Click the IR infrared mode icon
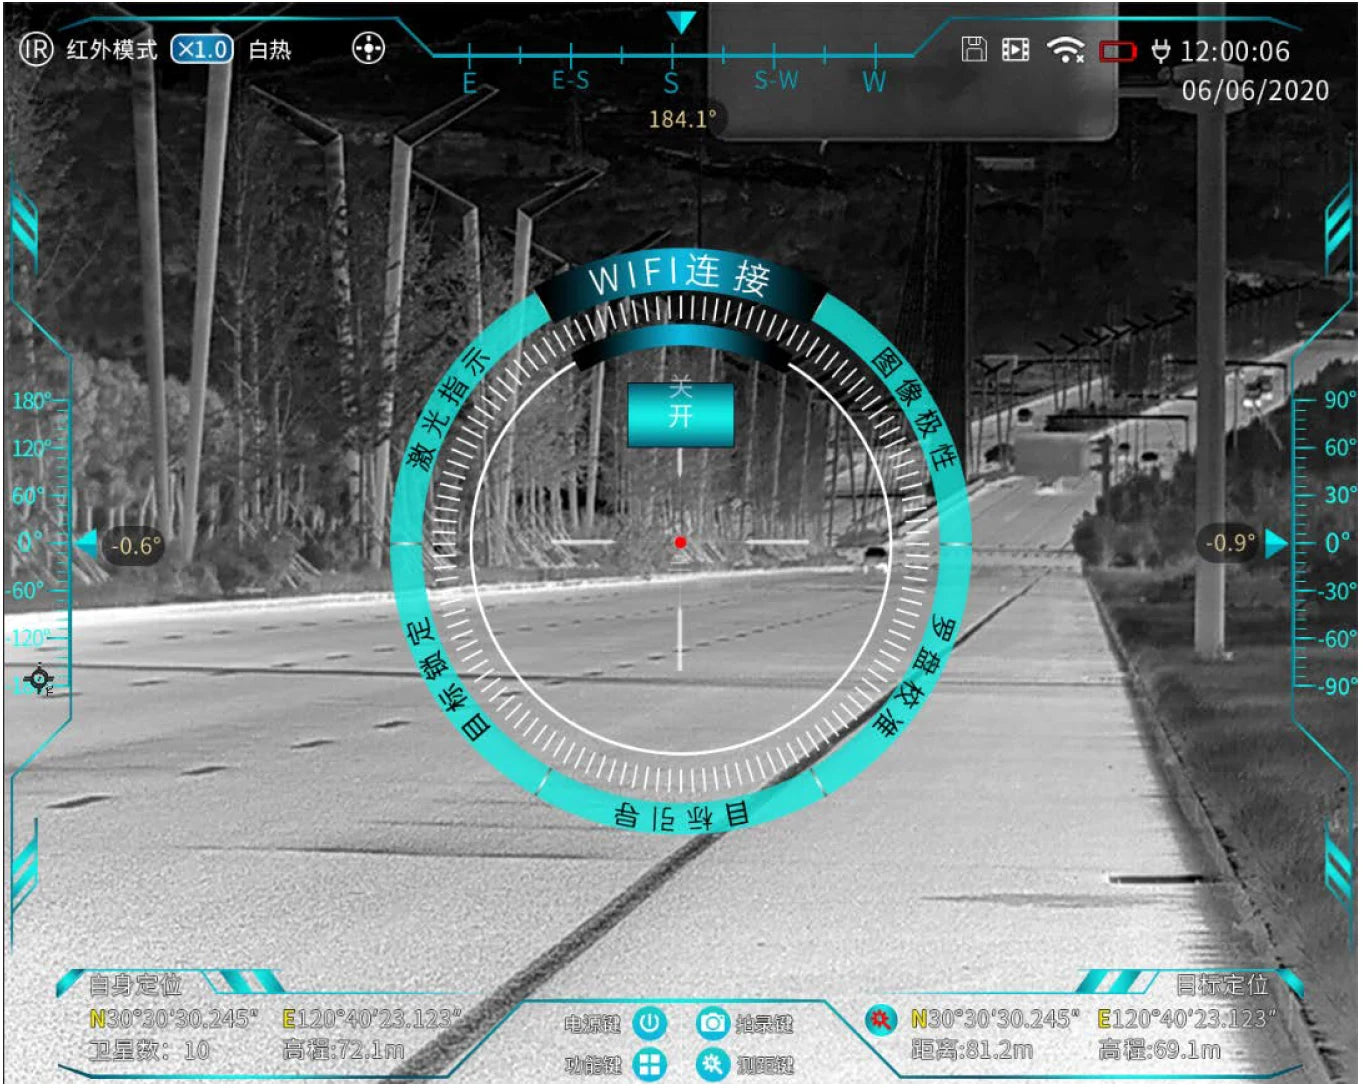The height and width of the screenshot is (1088, 1363). coord(36,49)
